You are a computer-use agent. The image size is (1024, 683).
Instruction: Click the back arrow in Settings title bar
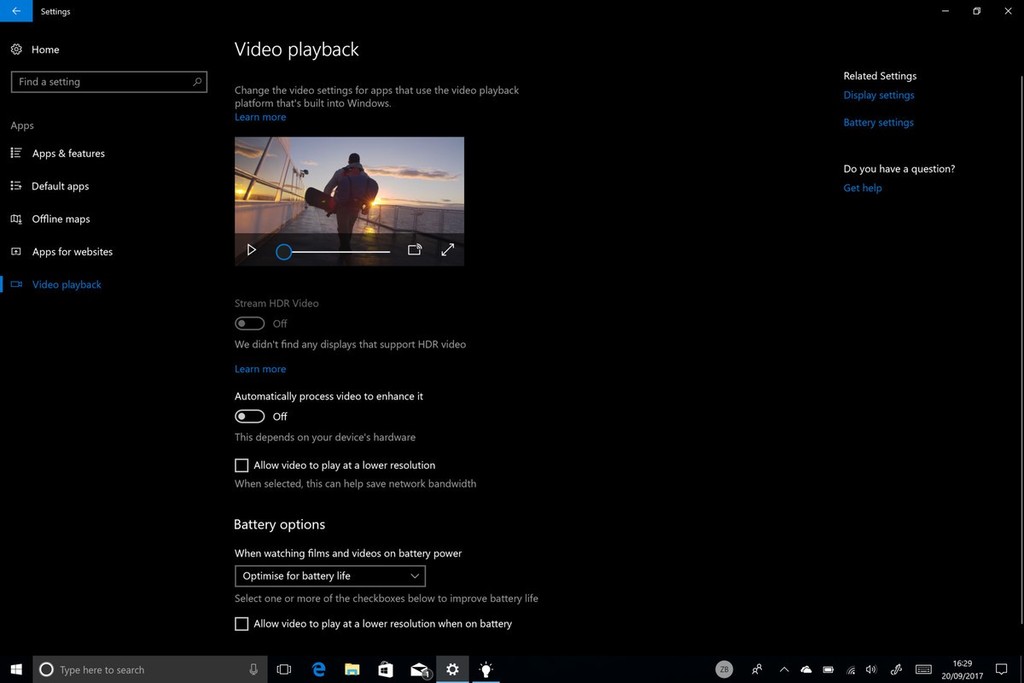(x=15, y=11)
